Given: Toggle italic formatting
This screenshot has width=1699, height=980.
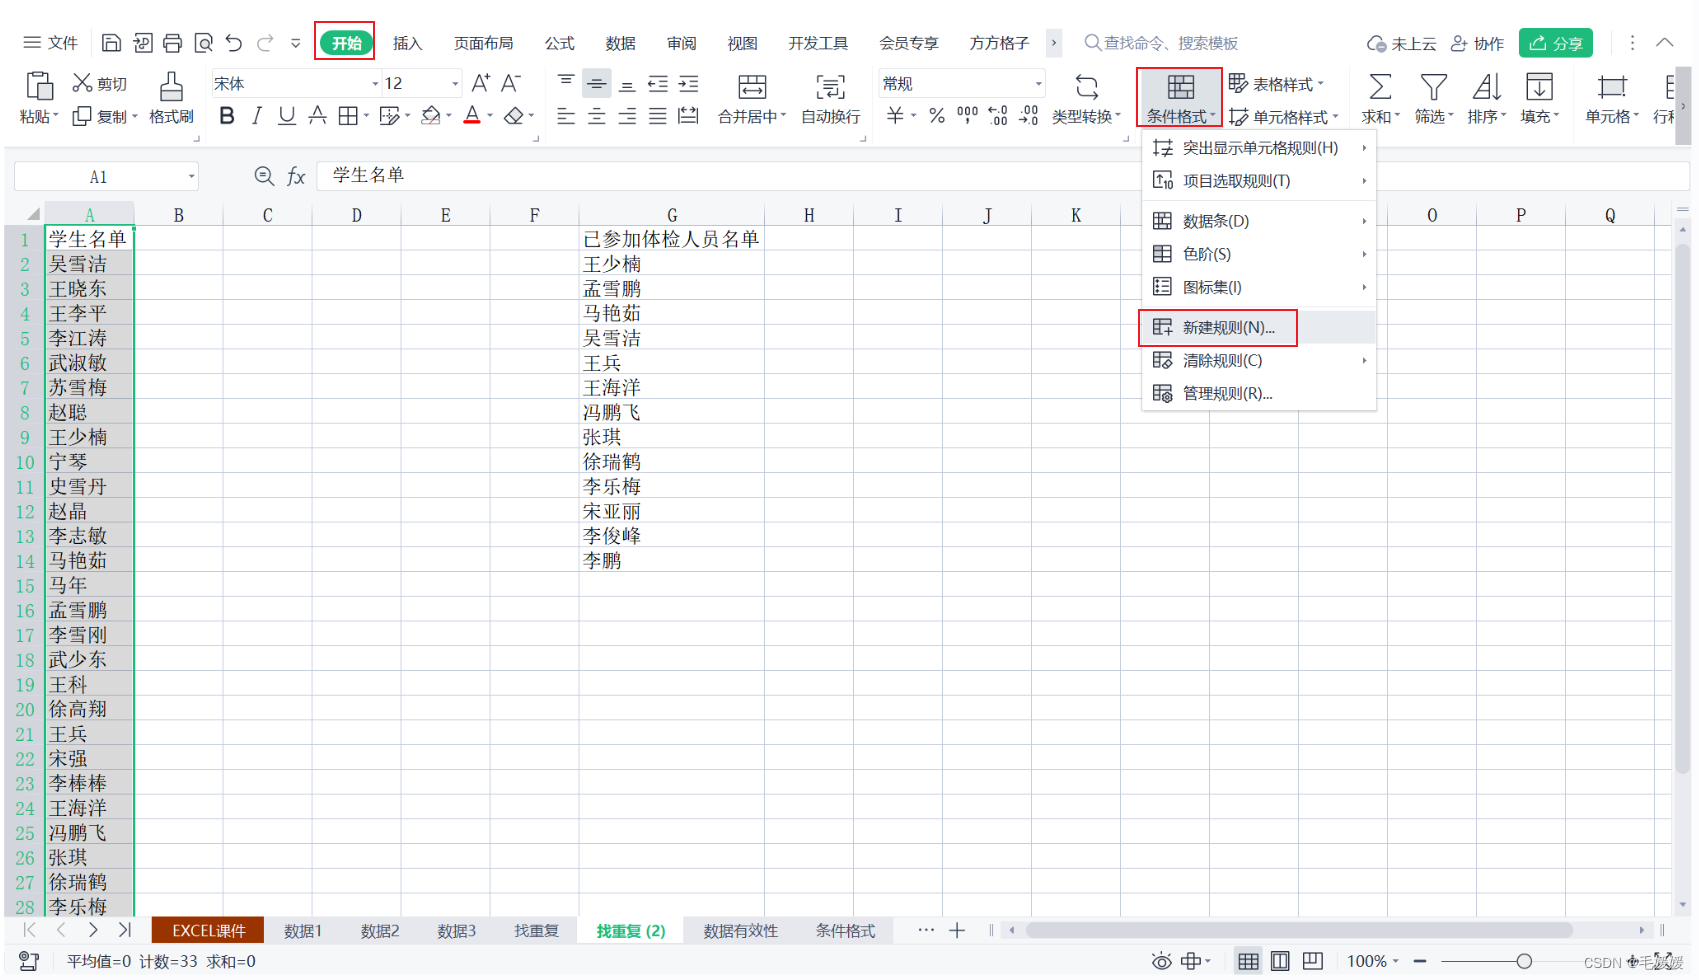Looking at the screenshot, I should 257,116.
